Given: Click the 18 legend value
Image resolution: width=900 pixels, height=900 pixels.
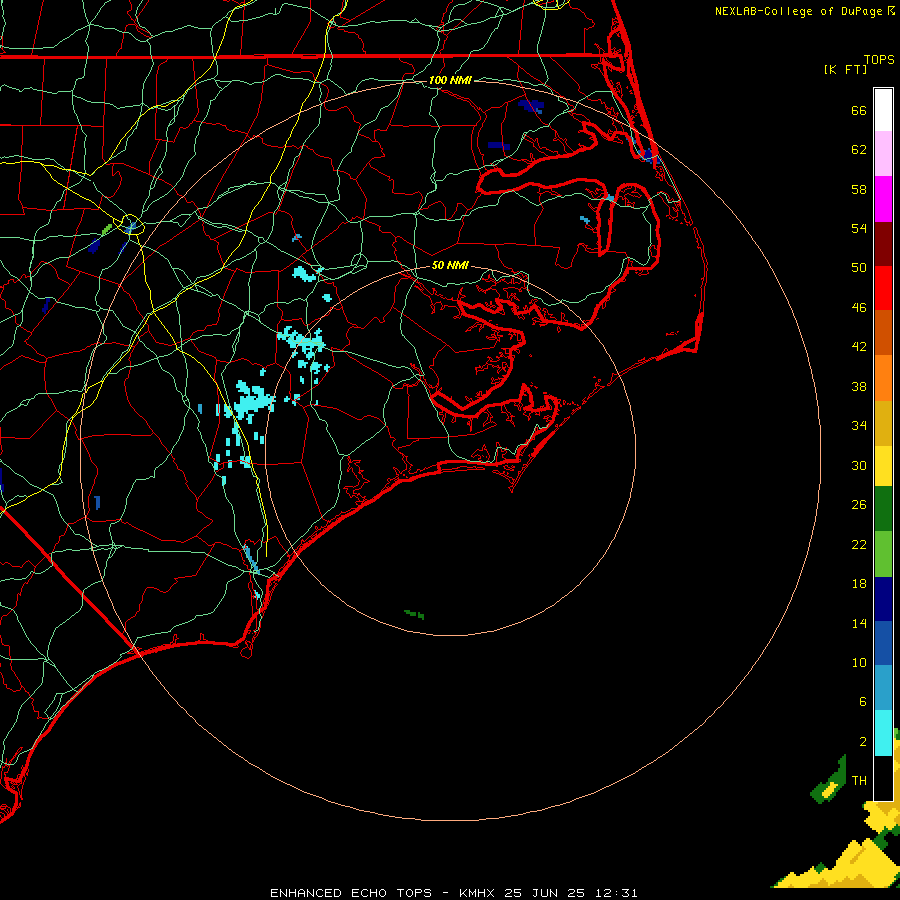Looking at the screenshot, I should tap(859, 584).
